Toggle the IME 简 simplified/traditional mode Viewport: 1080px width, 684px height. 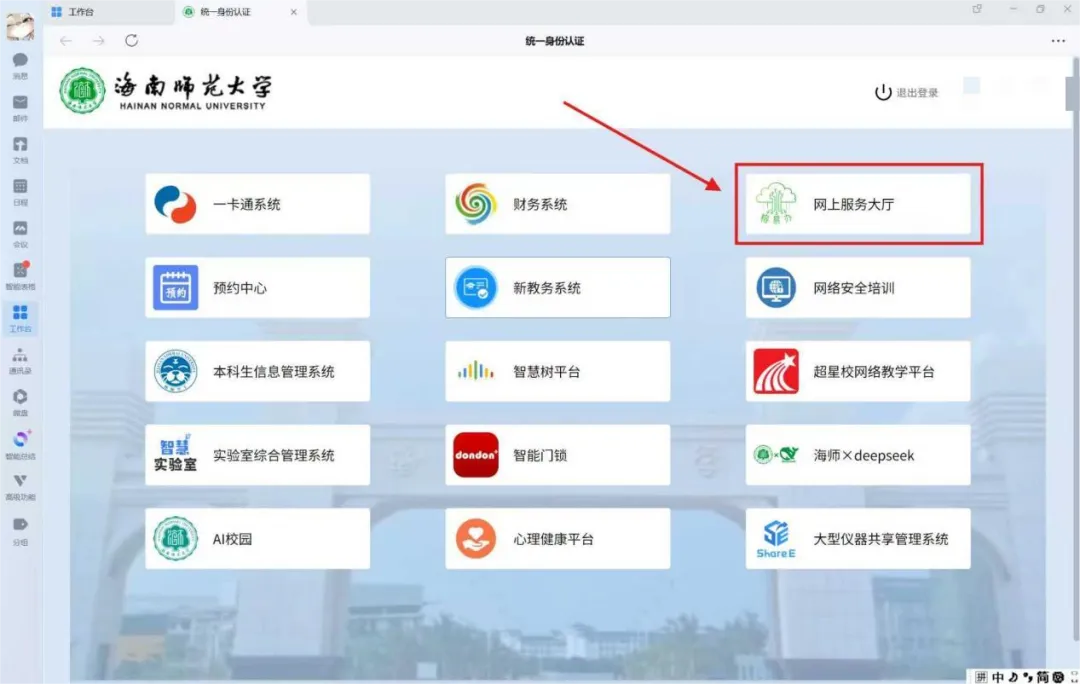pyautogui.click(x=1043, y=677)
